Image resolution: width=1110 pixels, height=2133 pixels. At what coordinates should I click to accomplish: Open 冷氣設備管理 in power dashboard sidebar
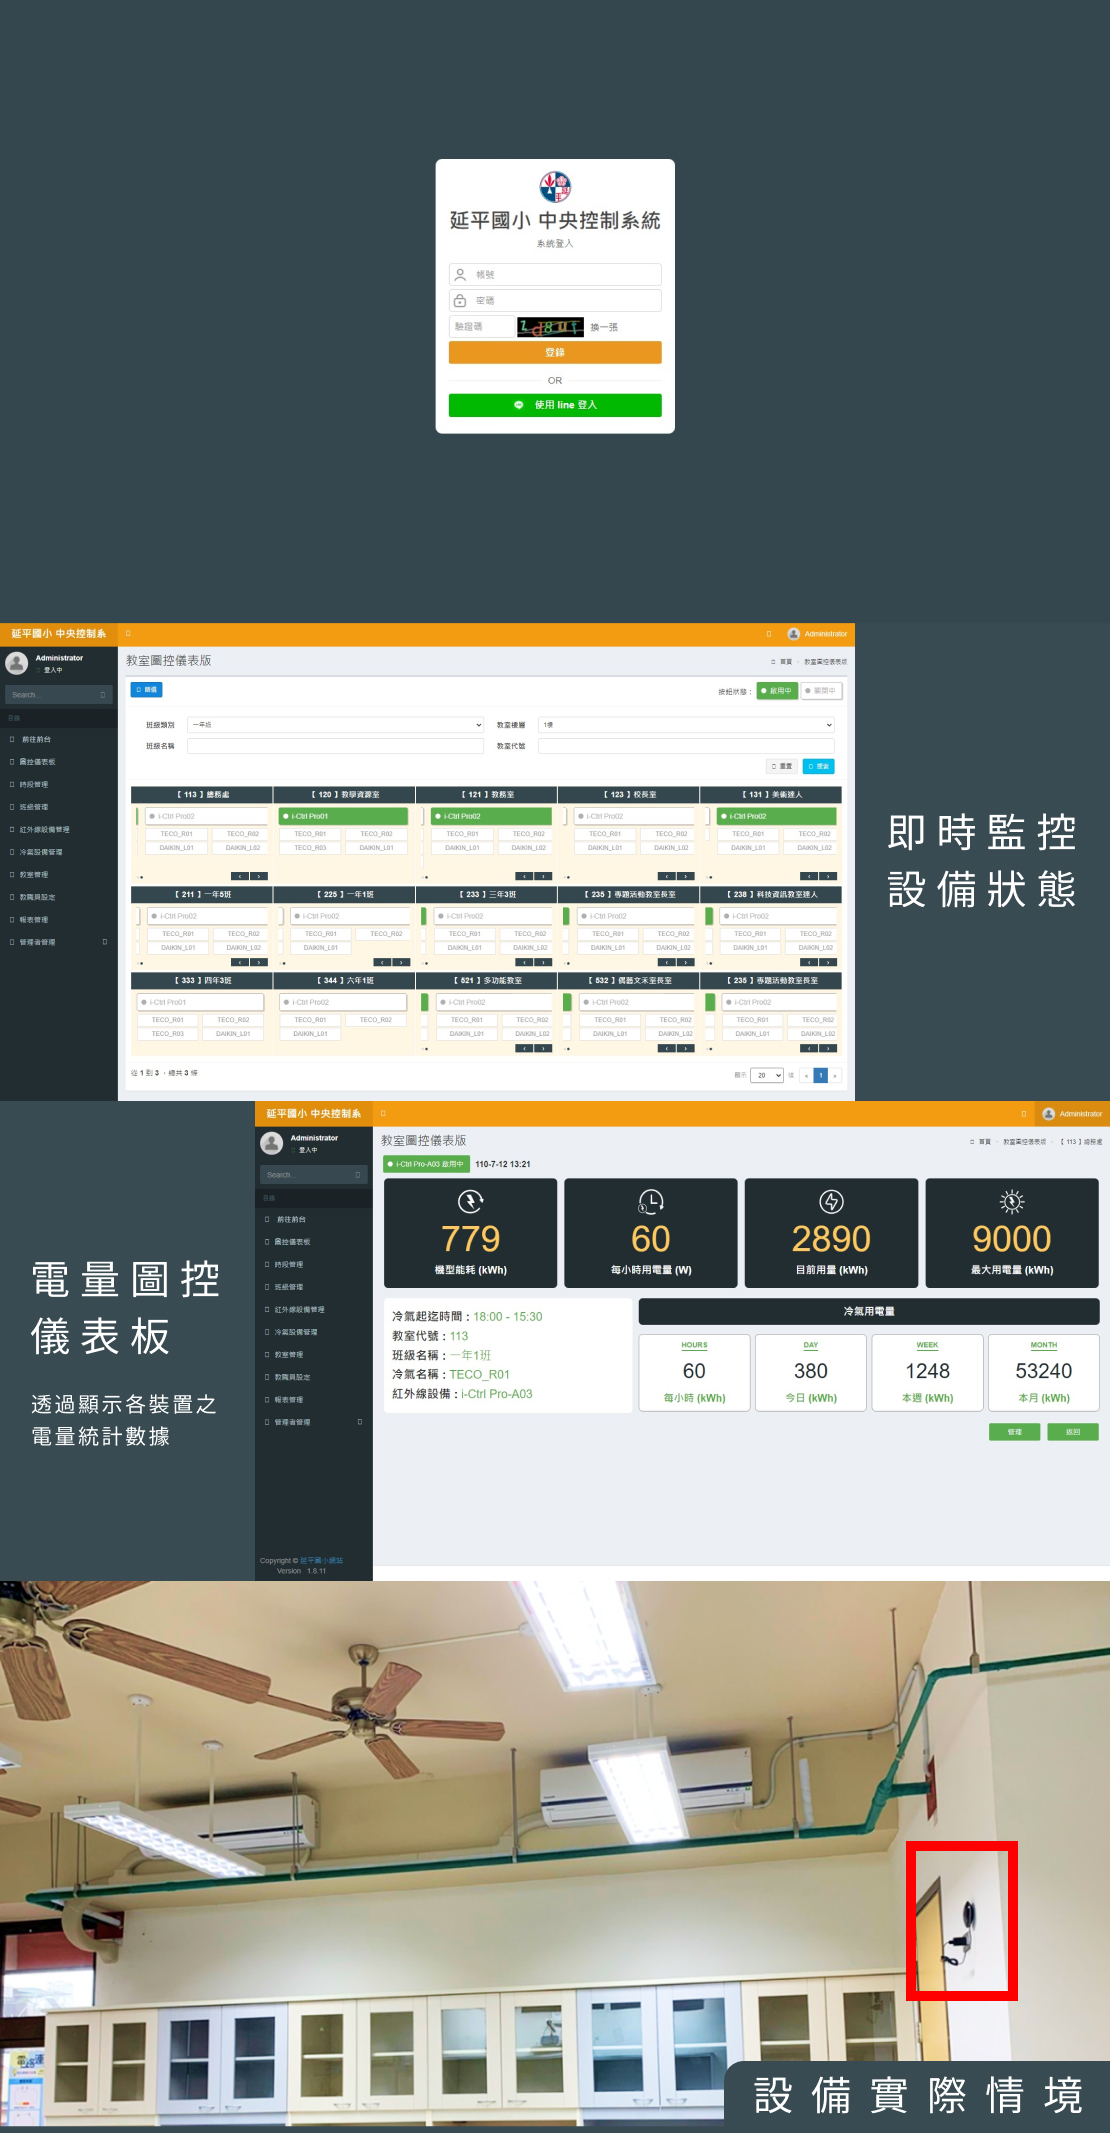click(313, 1332)
